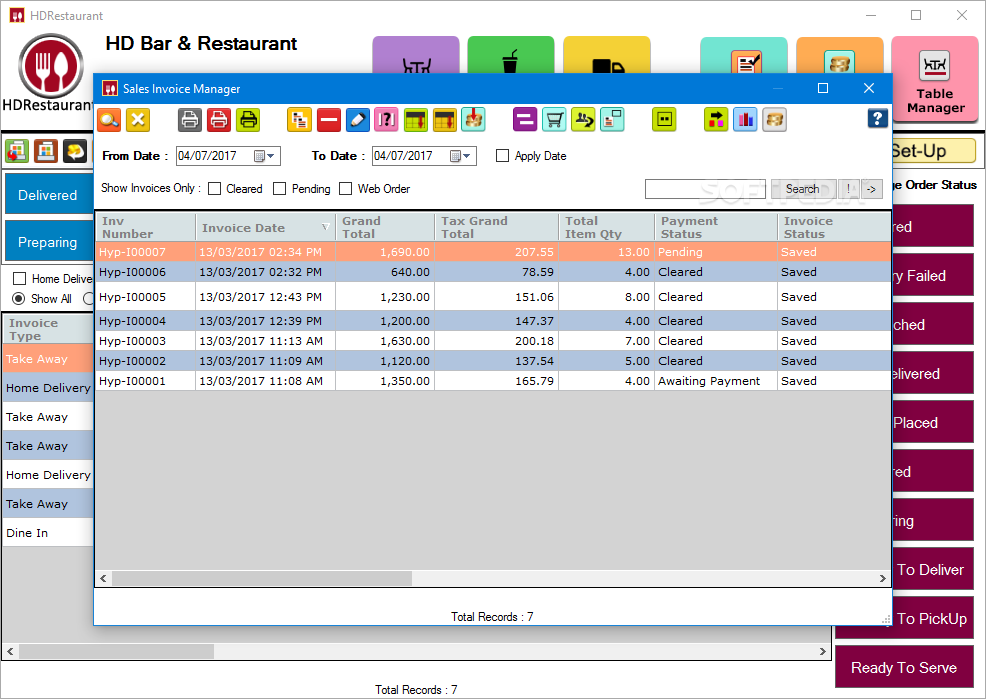Image resolution: width=986 pixels, height=699 pixels.
Task: Click the purple equals icon
Action: pos(525,119)
